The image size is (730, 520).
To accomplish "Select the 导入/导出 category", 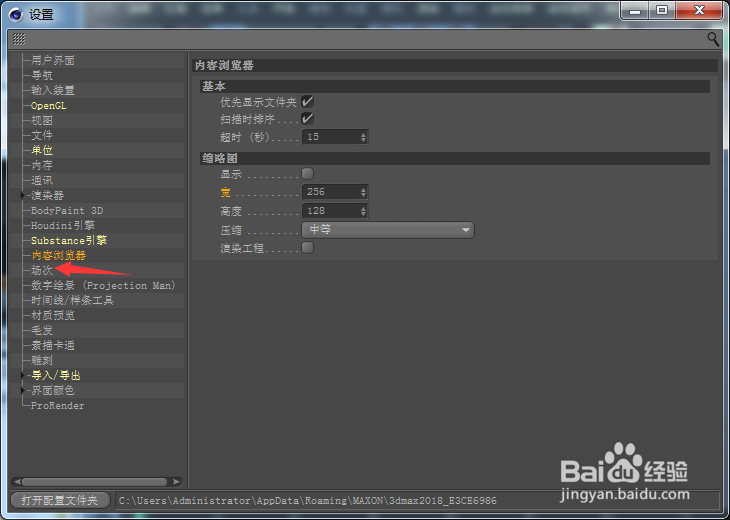I will 56,375.
